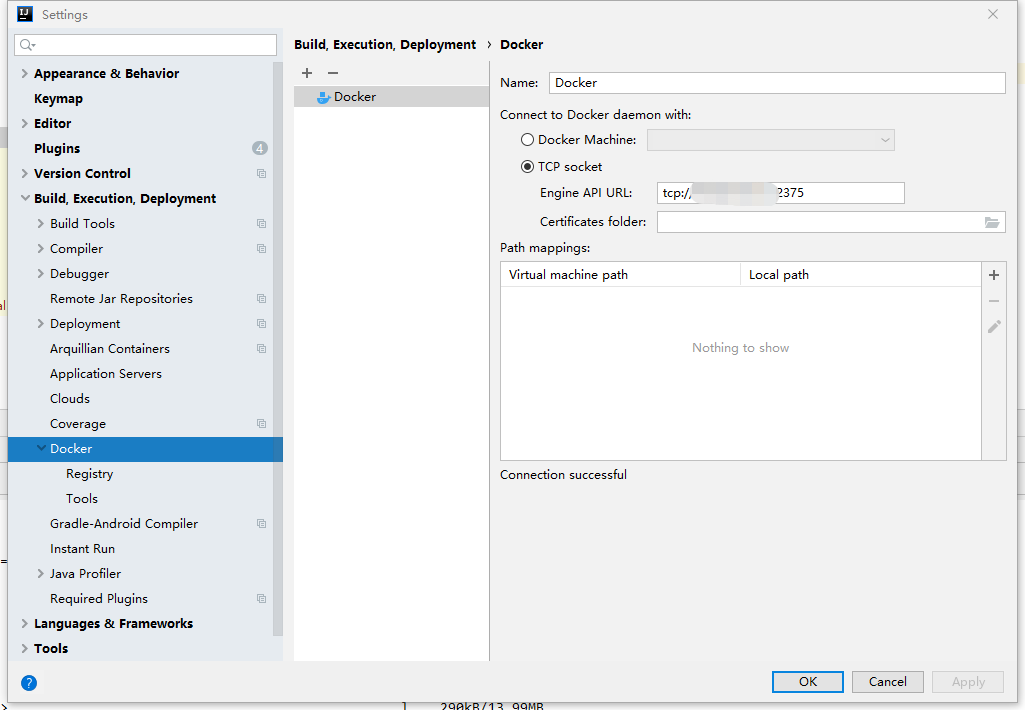Viewport: 1025px width, 710px height.
Task: Open Clouds settings
Action: pyautogui.click(x=70, y=399)
